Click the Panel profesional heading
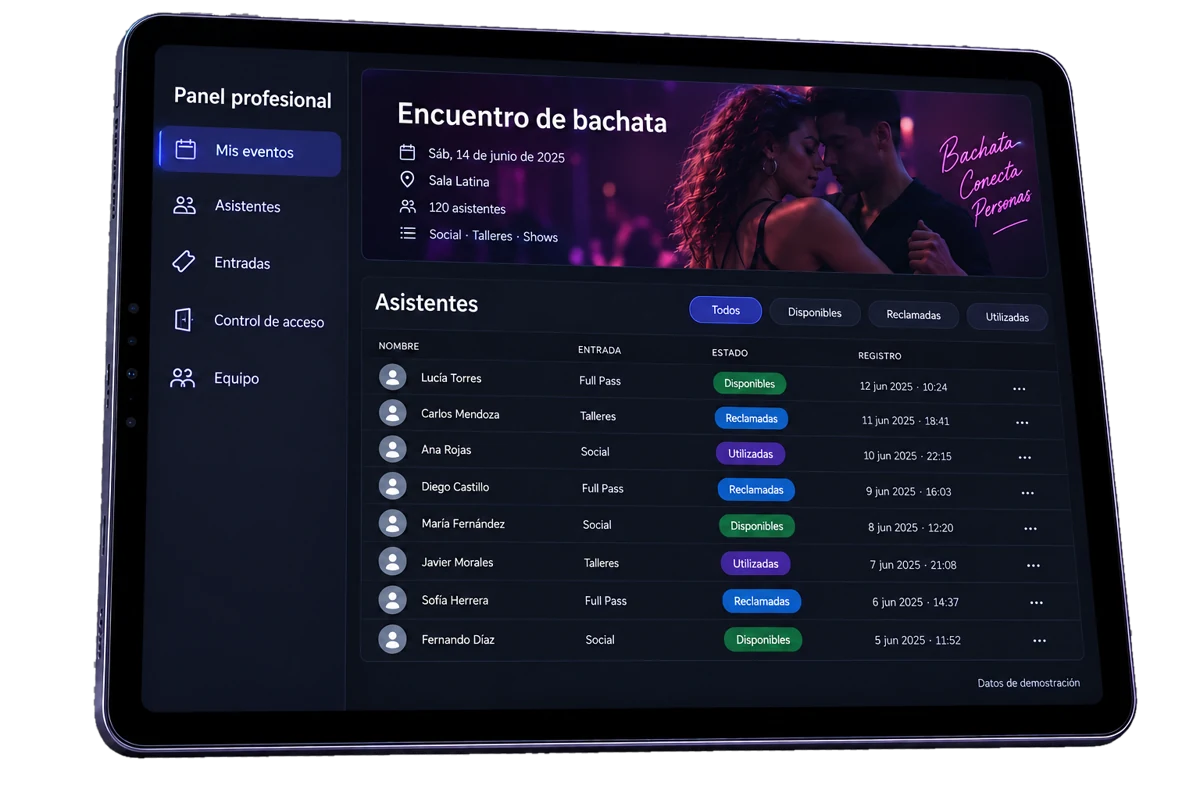1200x800 pixels. (x=253, y=98)
